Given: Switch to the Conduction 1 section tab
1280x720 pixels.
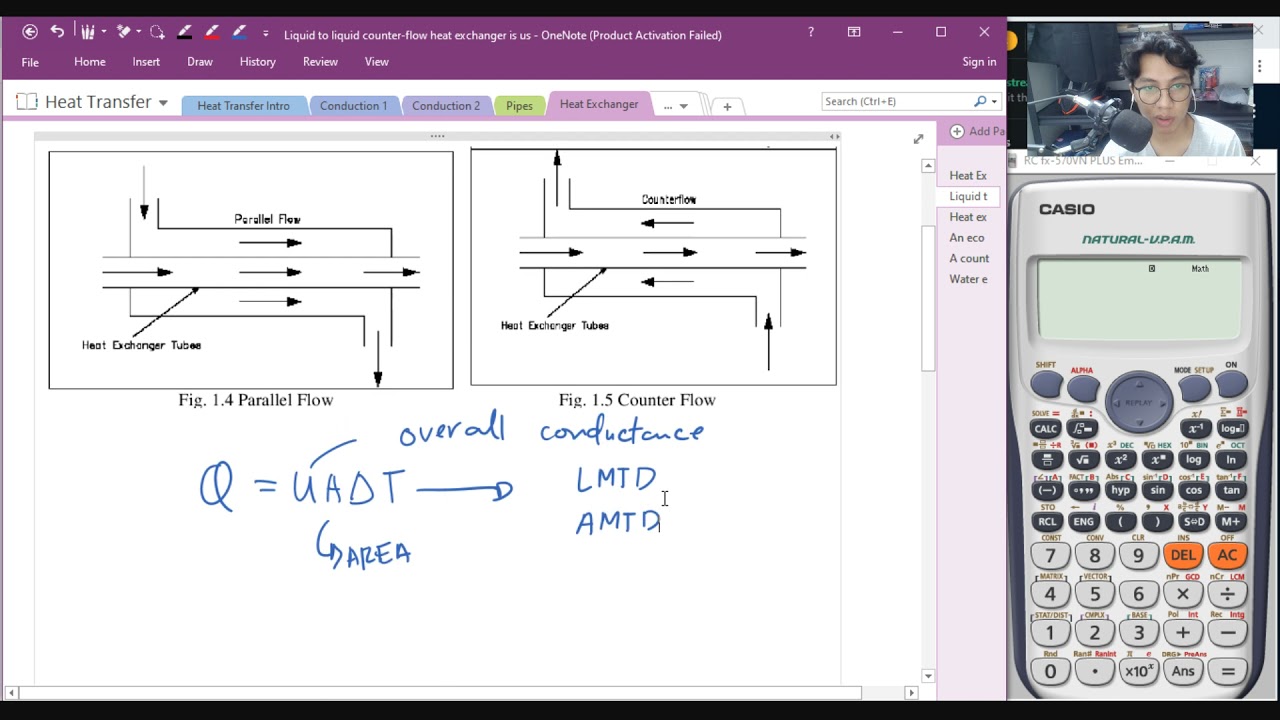Looking at the screenshot, I should tap(353, 106).
